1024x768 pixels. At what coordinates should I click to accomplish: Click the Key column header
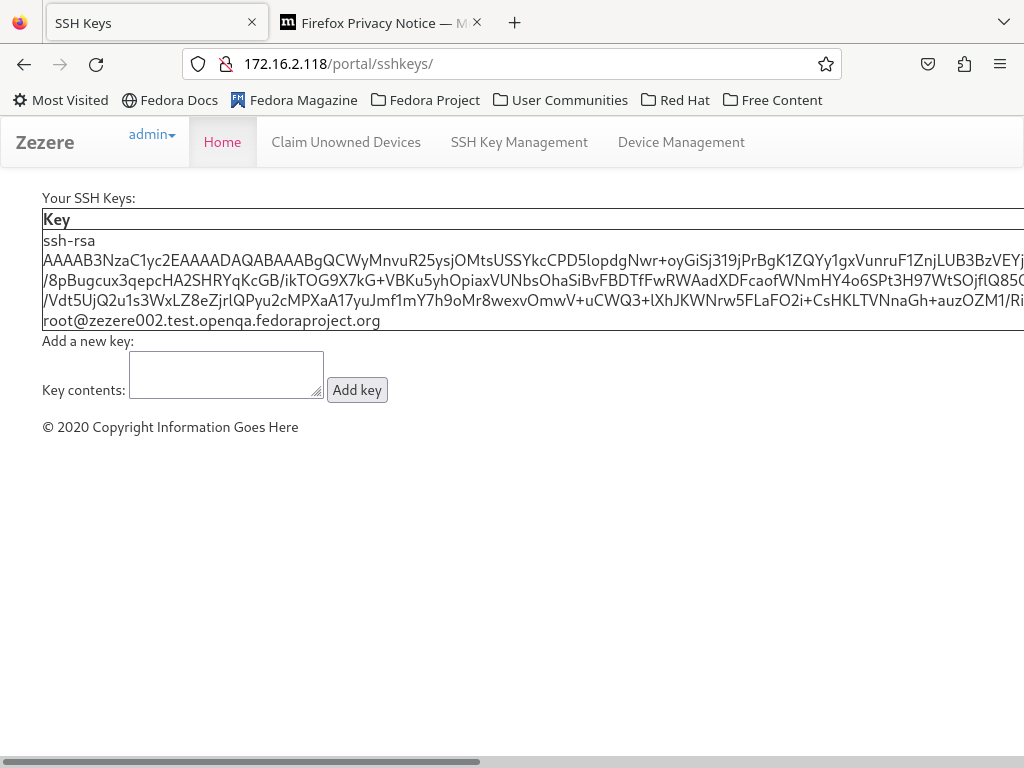(x=57, y=219)
